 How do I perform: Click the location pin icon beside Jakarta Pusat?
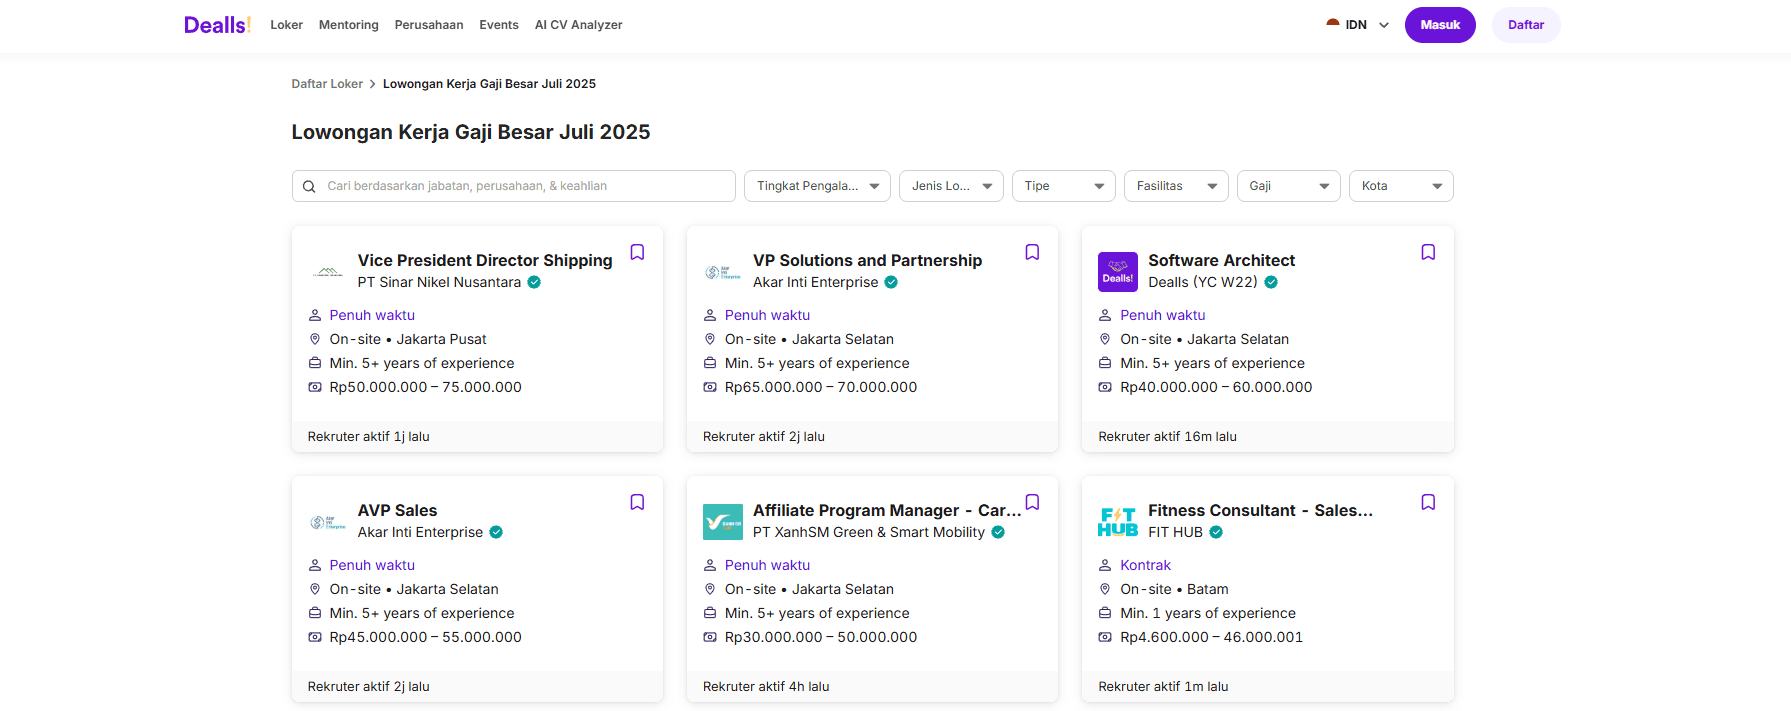315,339
